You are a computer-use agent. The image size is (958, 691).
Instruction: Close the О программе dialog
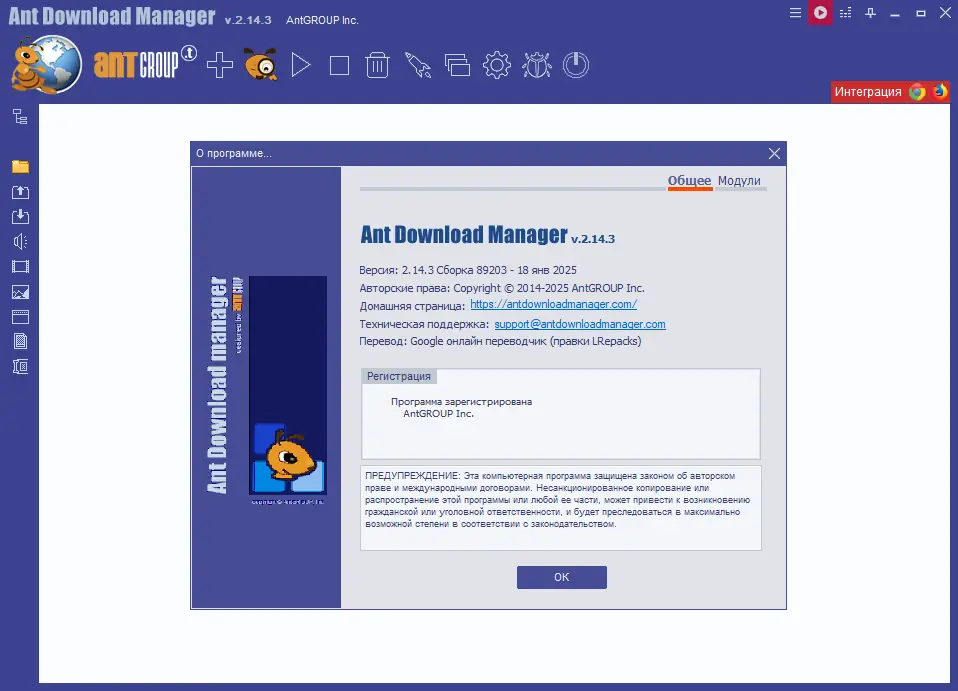click(774, 153)
